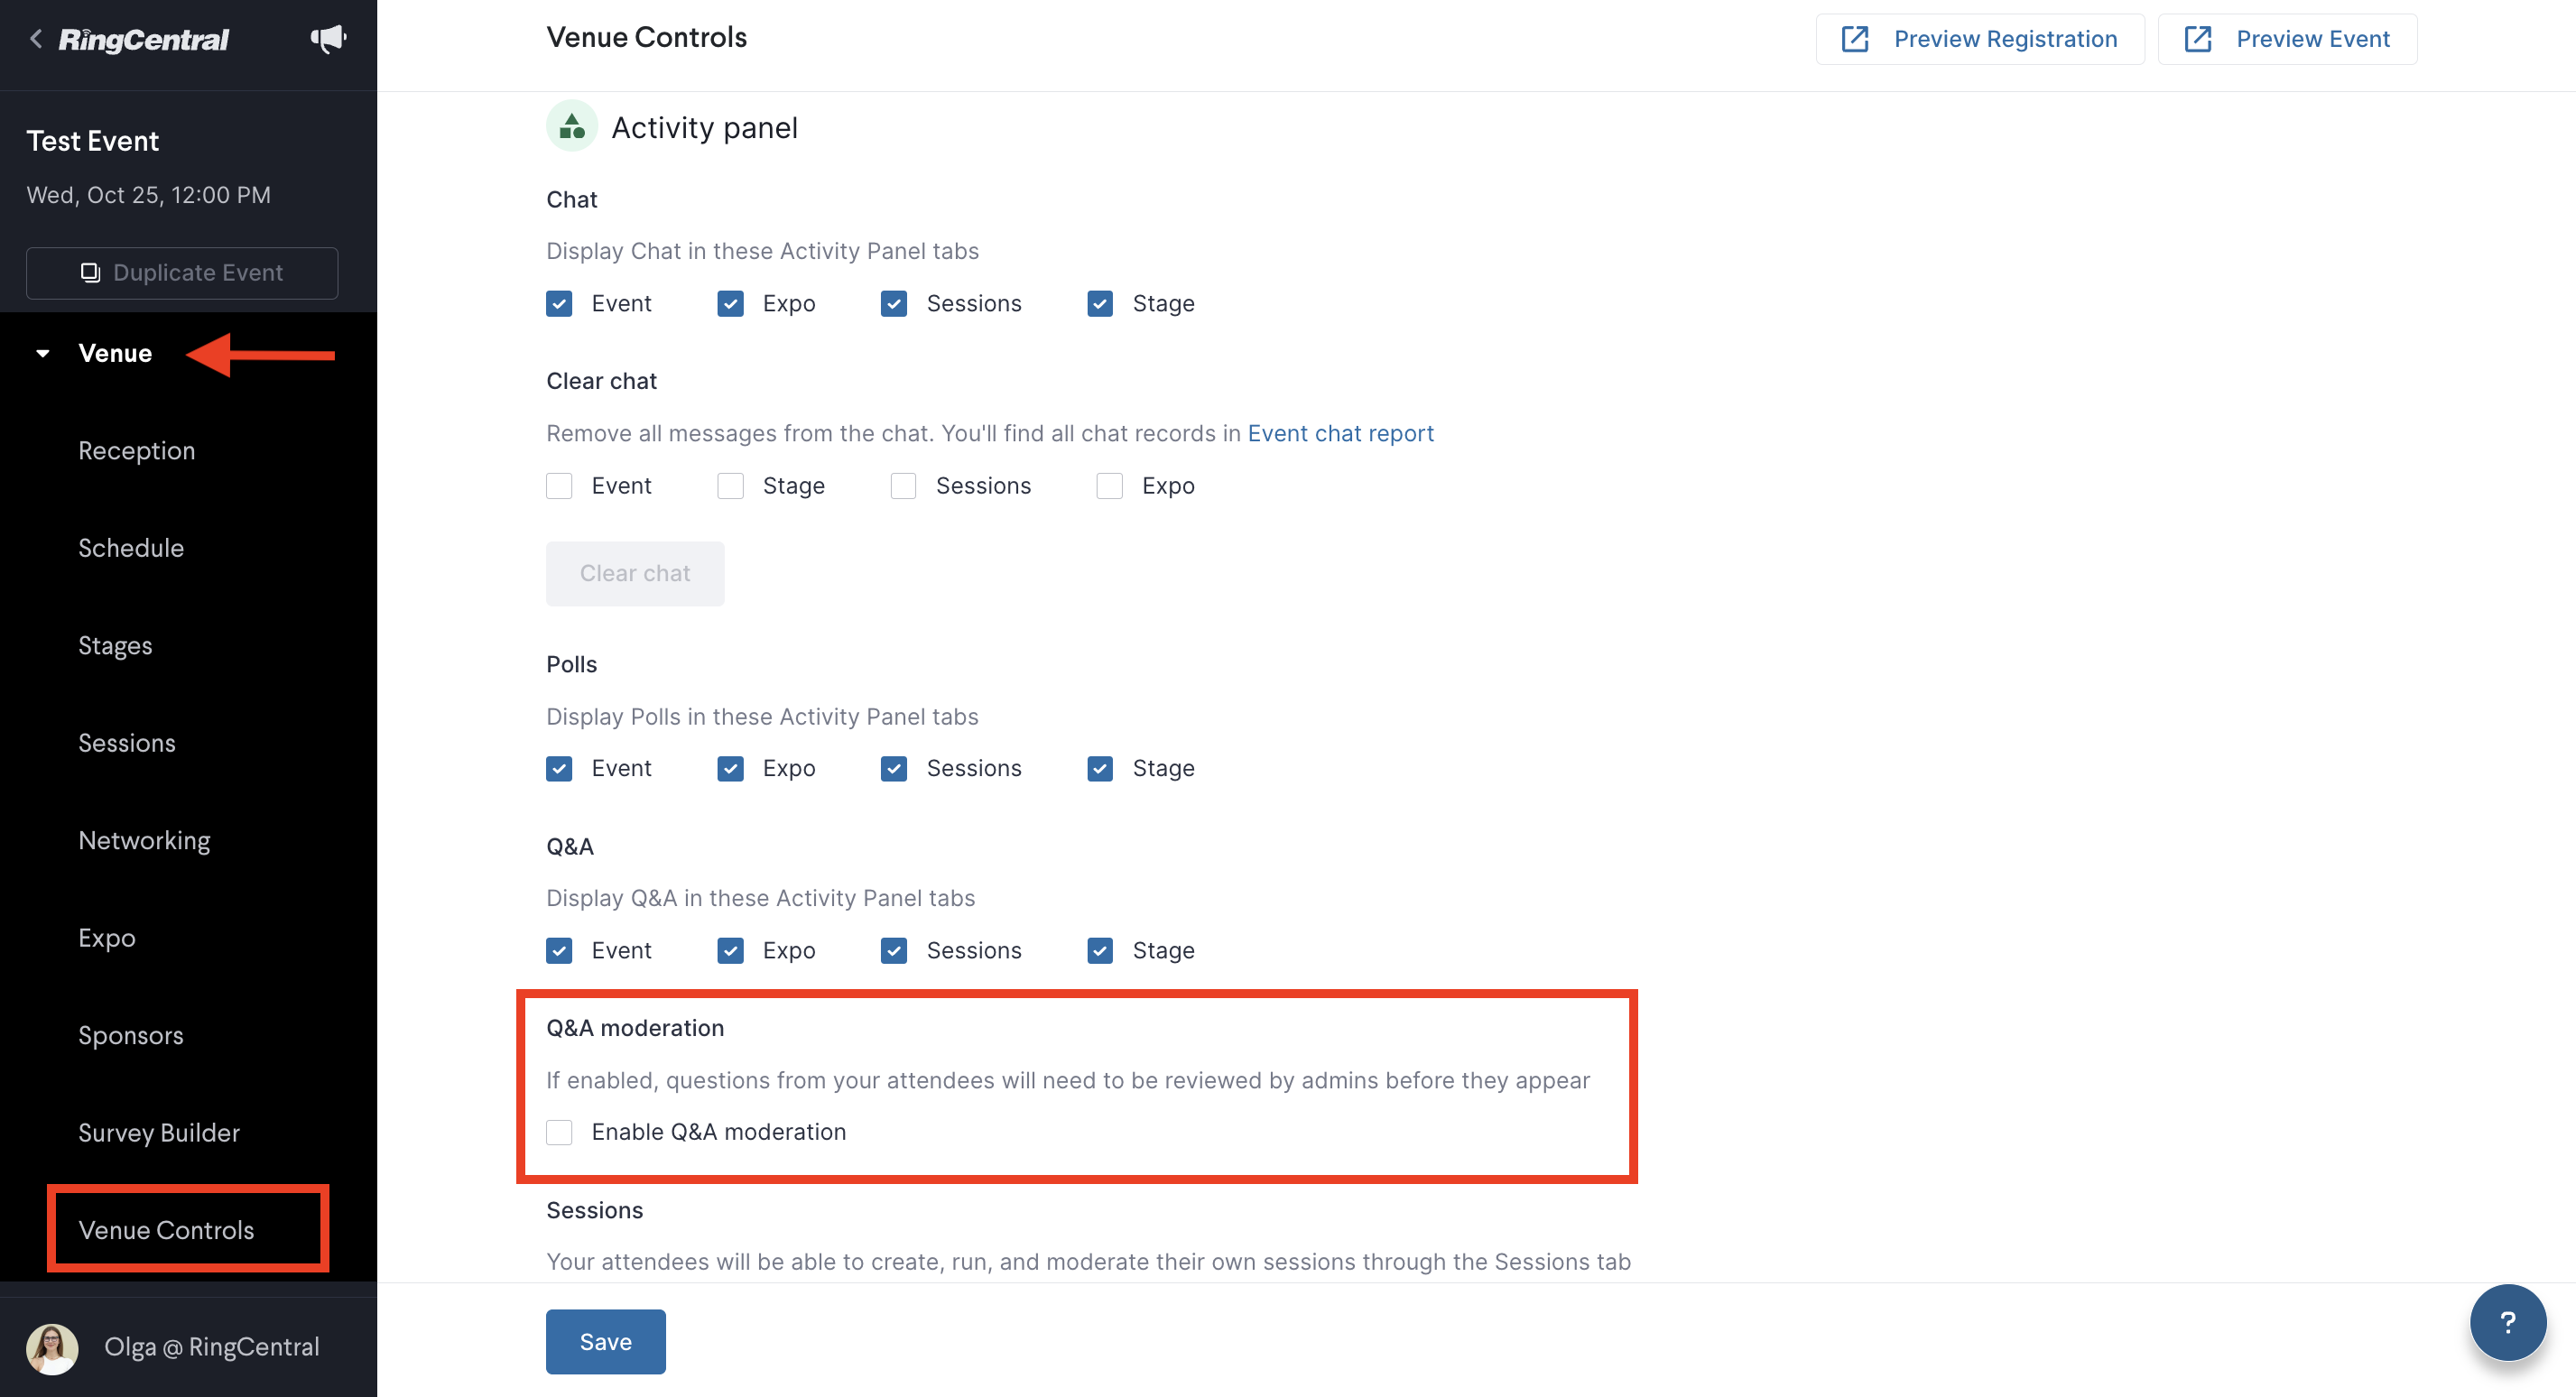Image resolution: width=2576 pixels, height=1397 pixels.
Task: Uncheck Sessions under Chat tabs
Action: click(894, 304)
